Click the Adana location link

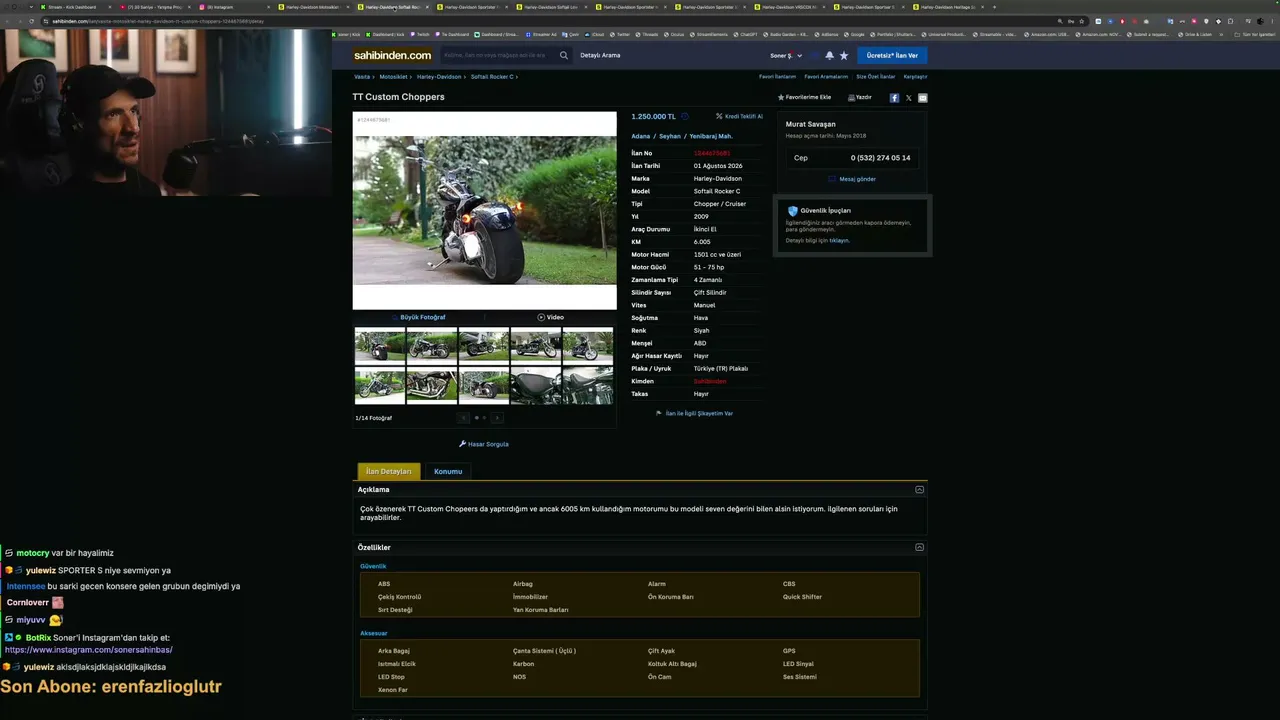point(640,136)
